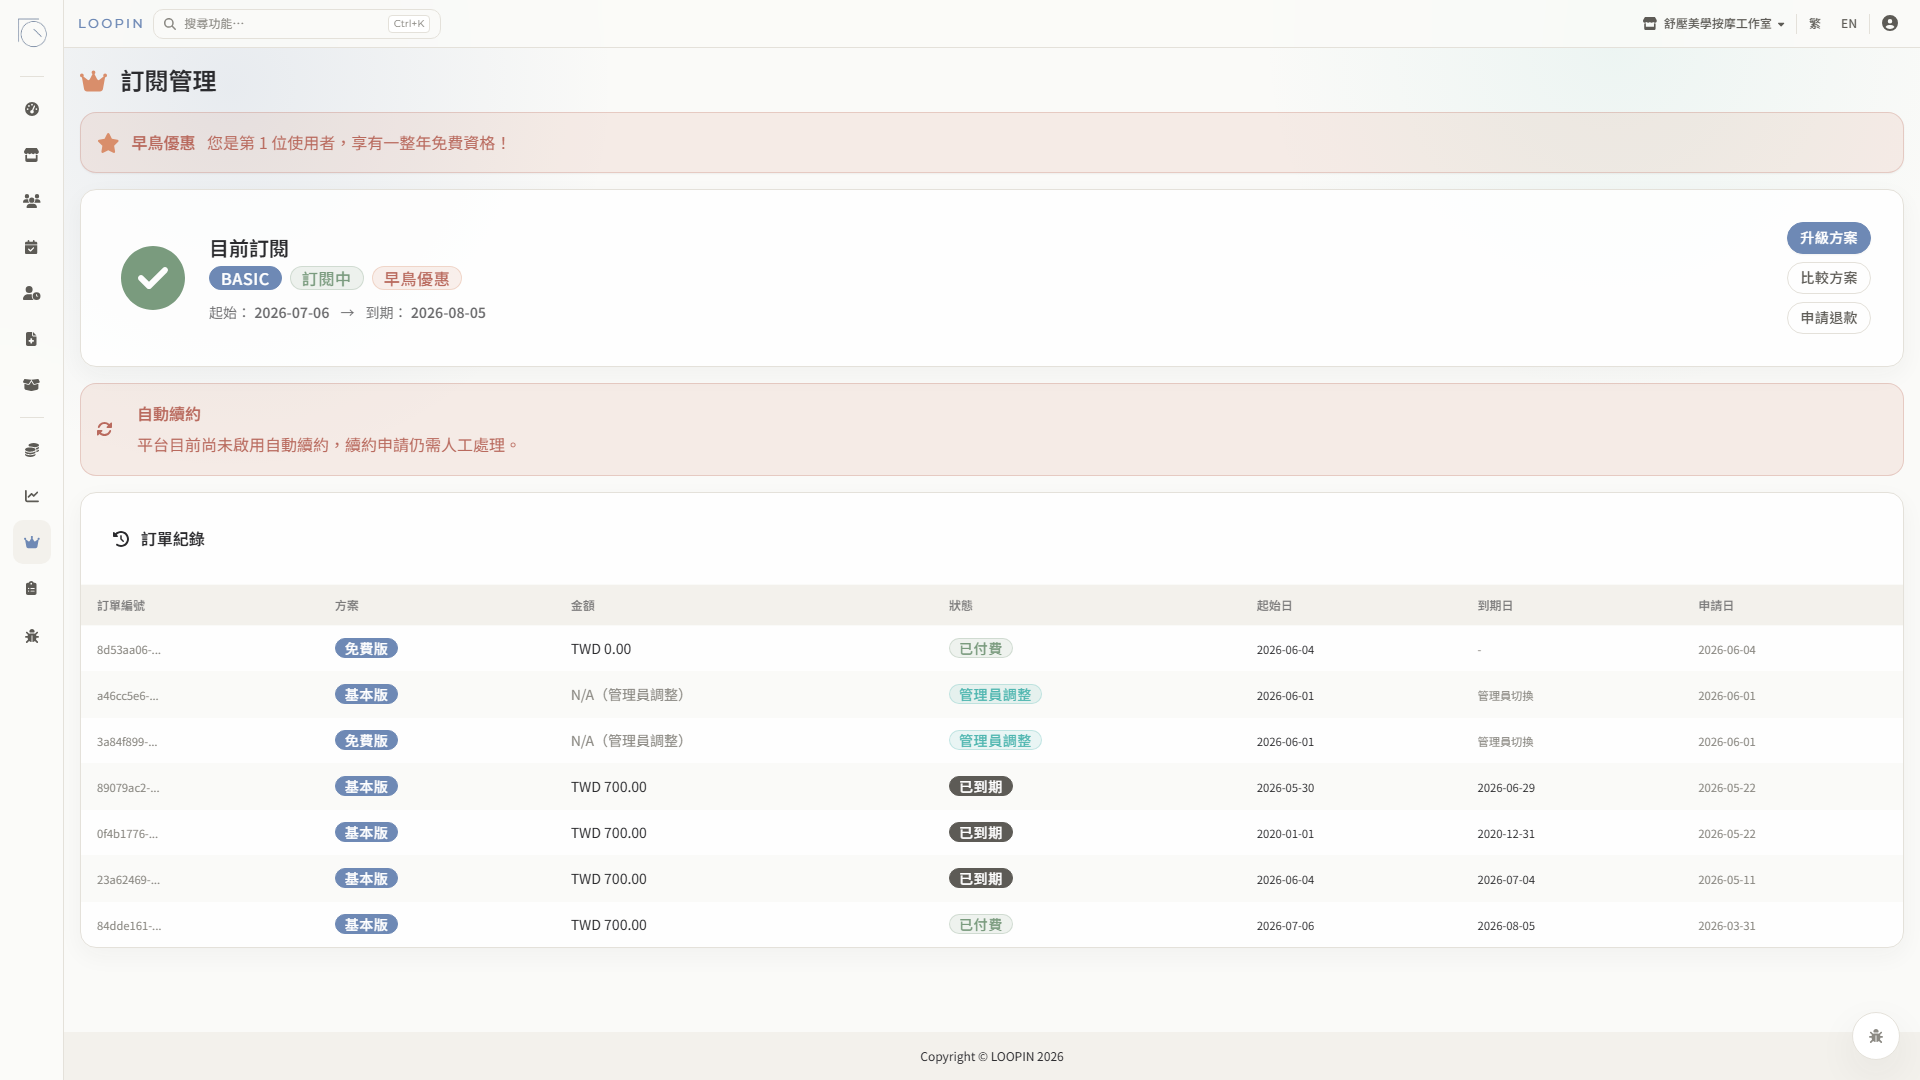Click the 申請退款 button
Viewport: 1920px width, 1080px height.
click(1828, 318)
